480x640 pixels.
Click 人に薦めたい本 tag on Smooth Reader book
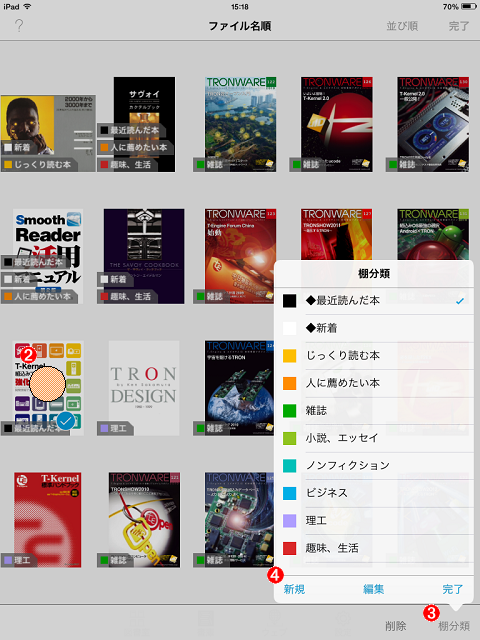point(39,296)
